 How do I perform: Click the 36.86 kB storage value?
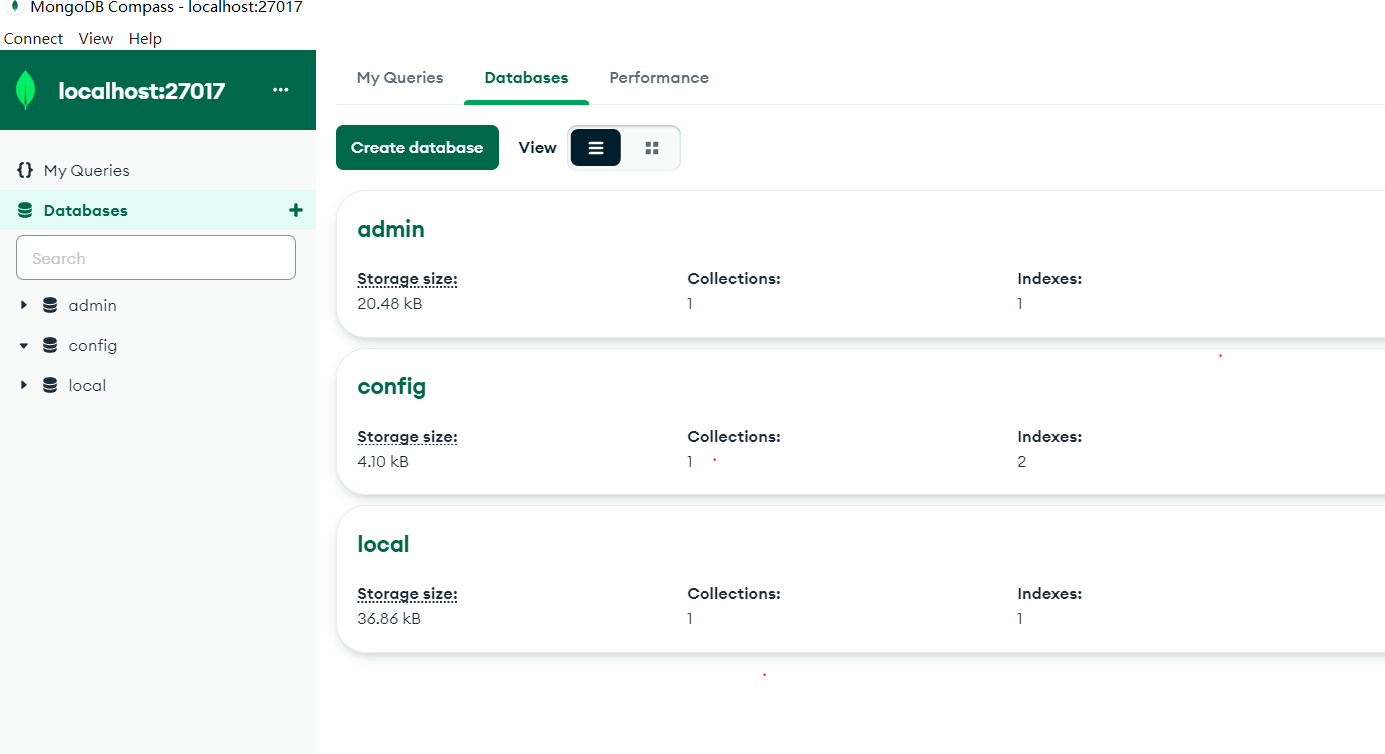pos(389,618)
